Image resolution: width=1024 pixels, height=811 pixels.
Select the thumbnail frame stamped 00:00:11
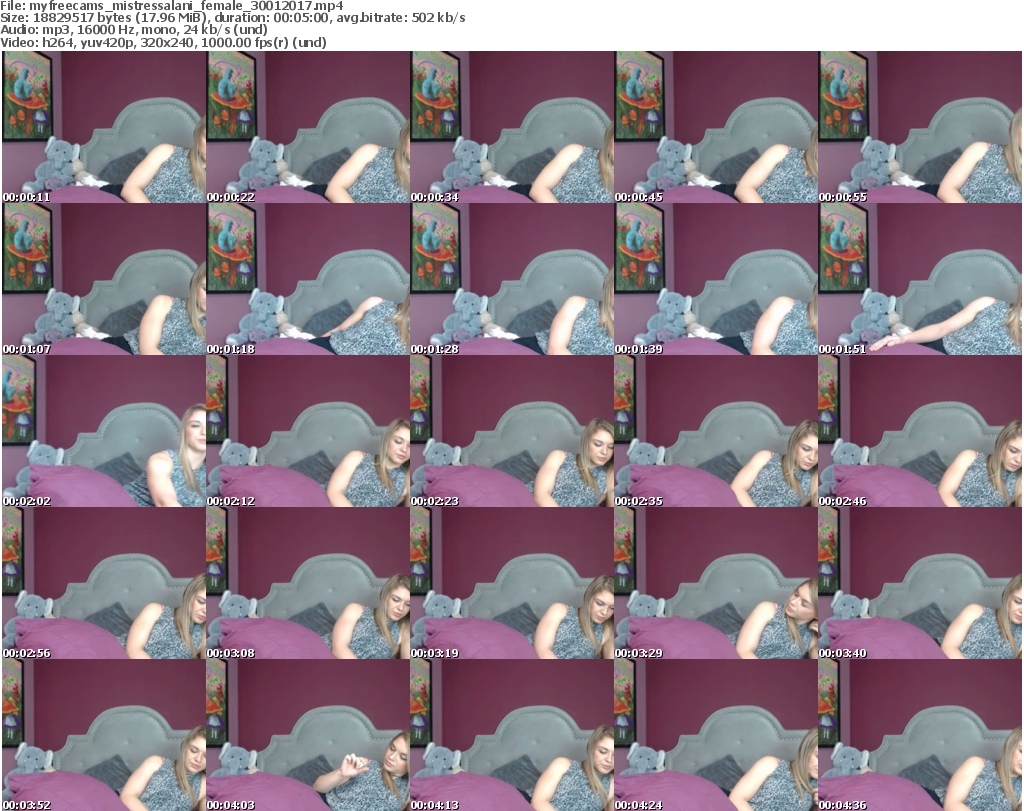(104, 127)
